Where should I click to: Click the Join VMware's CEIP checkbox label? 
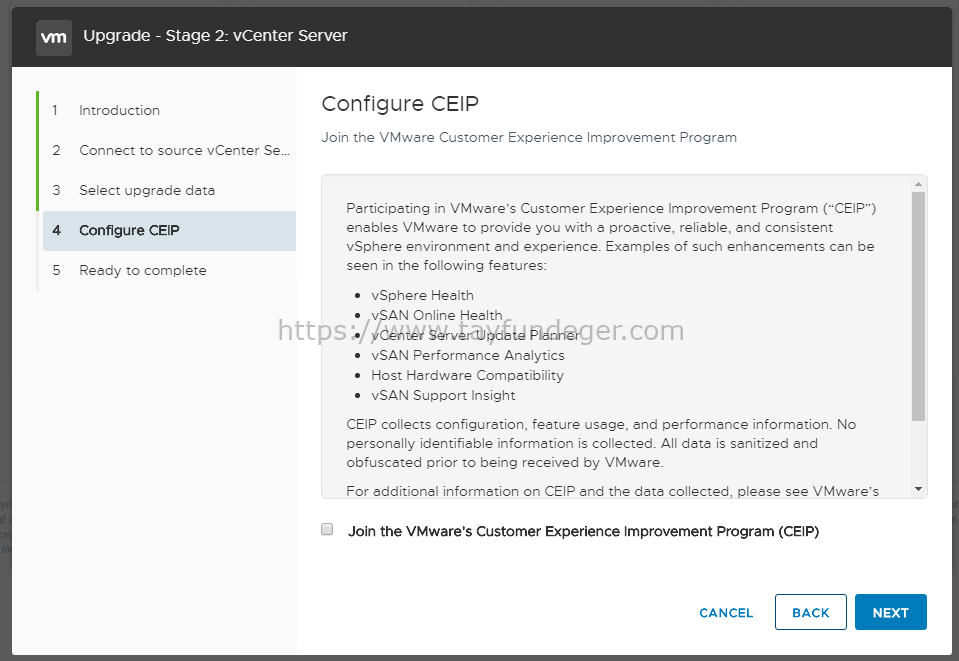point(583,531)
